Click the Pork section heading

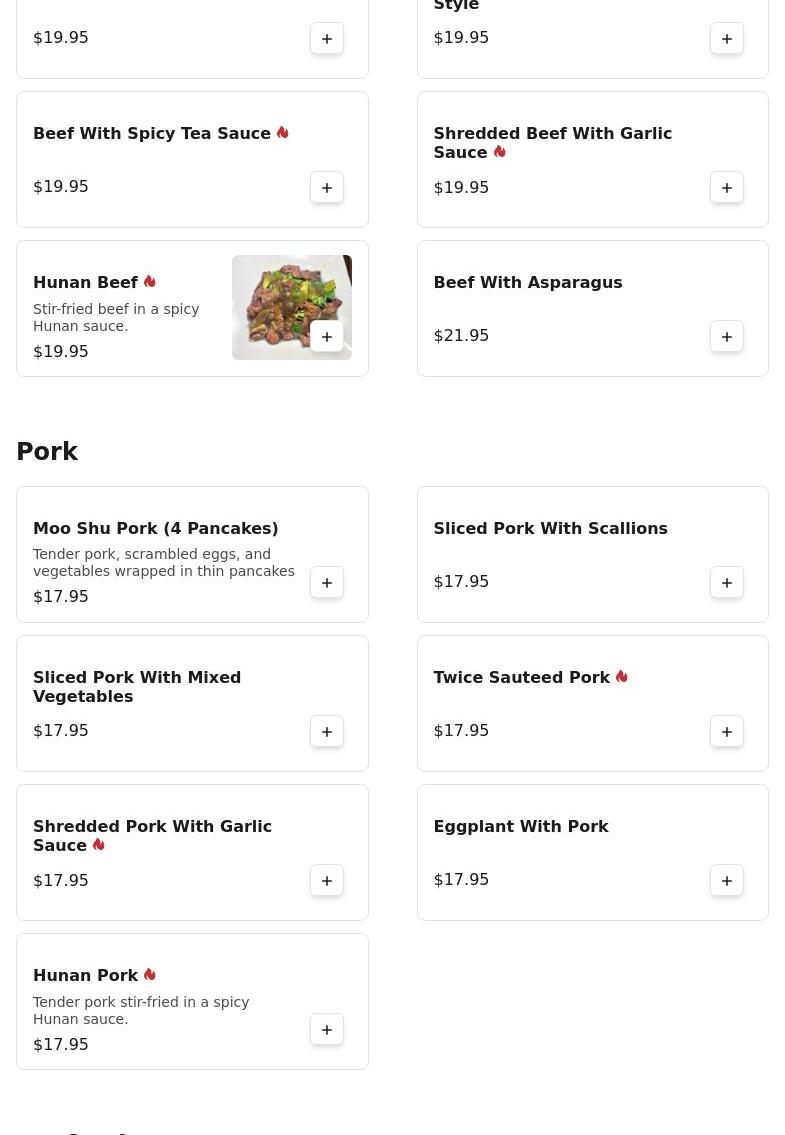point(47,452)
